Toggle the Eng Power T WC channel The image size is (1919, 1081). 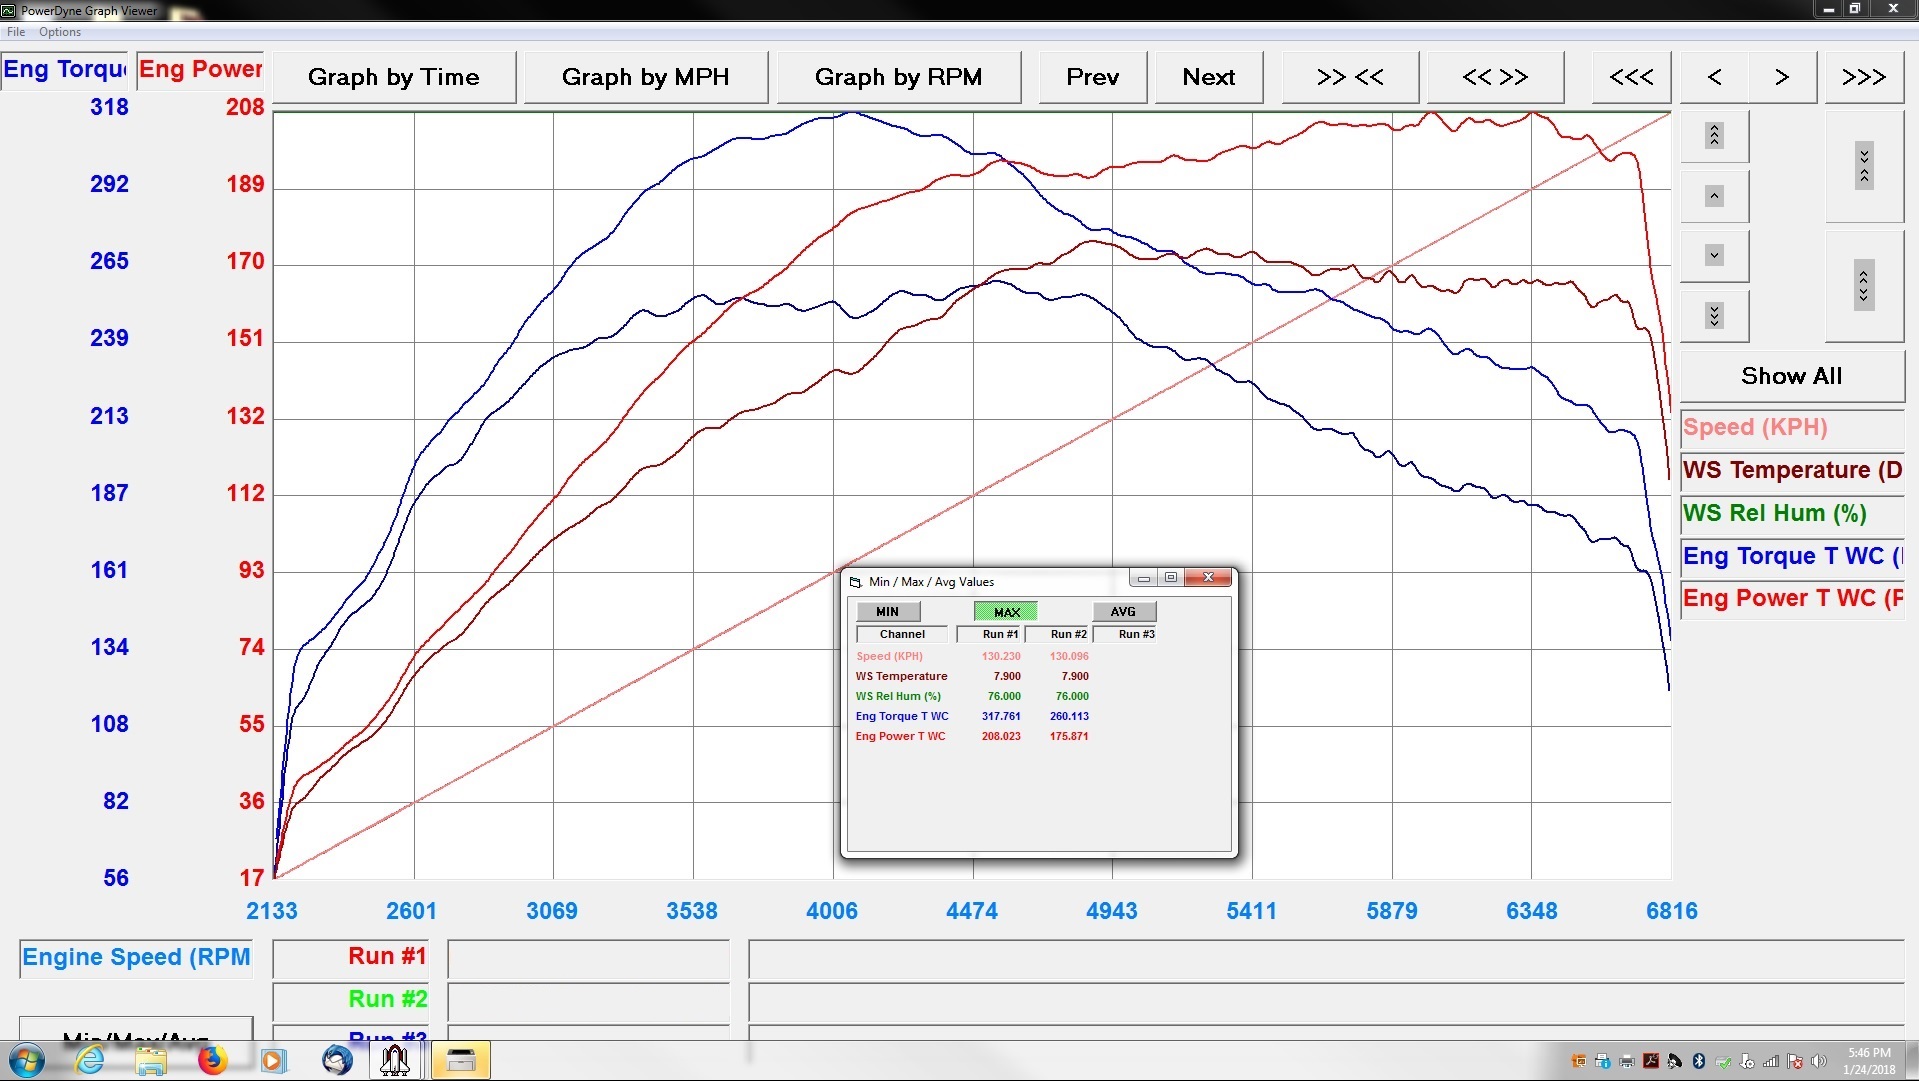pos(1791,599)
